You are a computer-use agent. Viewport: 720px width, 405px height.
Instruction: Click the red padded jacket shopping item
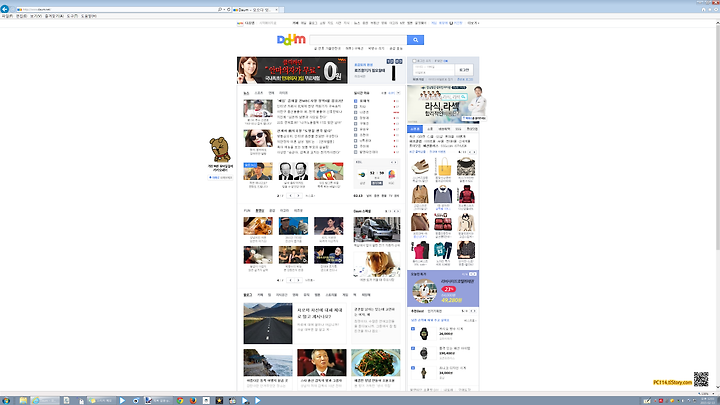coord(466,194)
